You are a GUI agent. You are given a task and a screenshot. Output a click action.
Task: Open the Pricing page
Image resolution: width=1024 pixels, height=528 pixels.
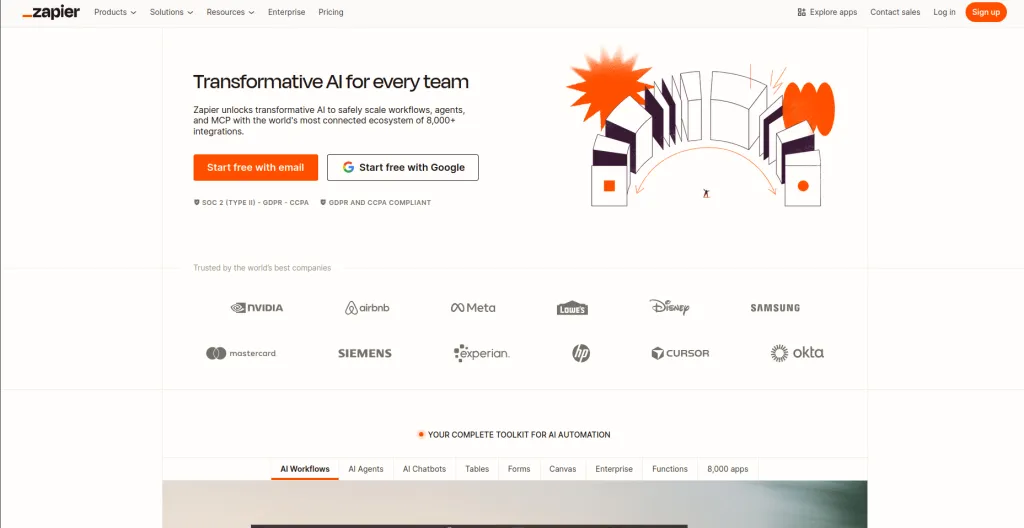(x=330, y=12)
